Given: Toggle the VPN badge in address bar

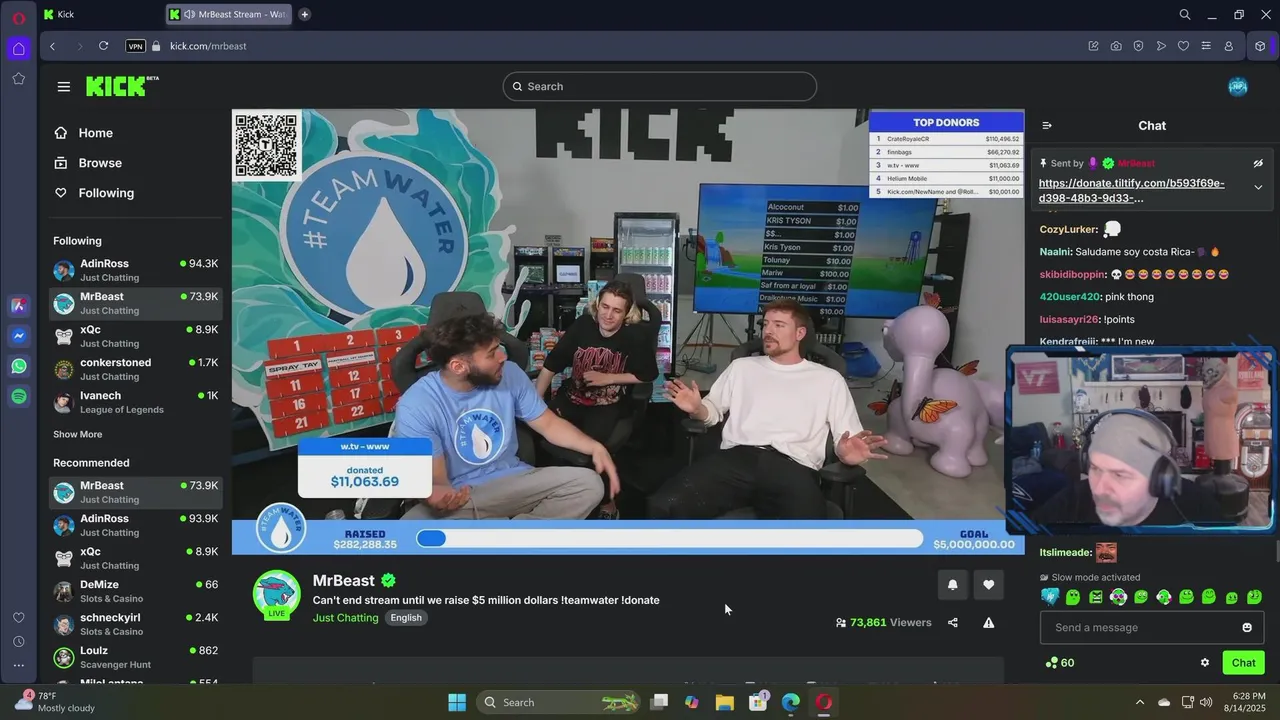Looking at the screenshot, I should tap(135, 46).
